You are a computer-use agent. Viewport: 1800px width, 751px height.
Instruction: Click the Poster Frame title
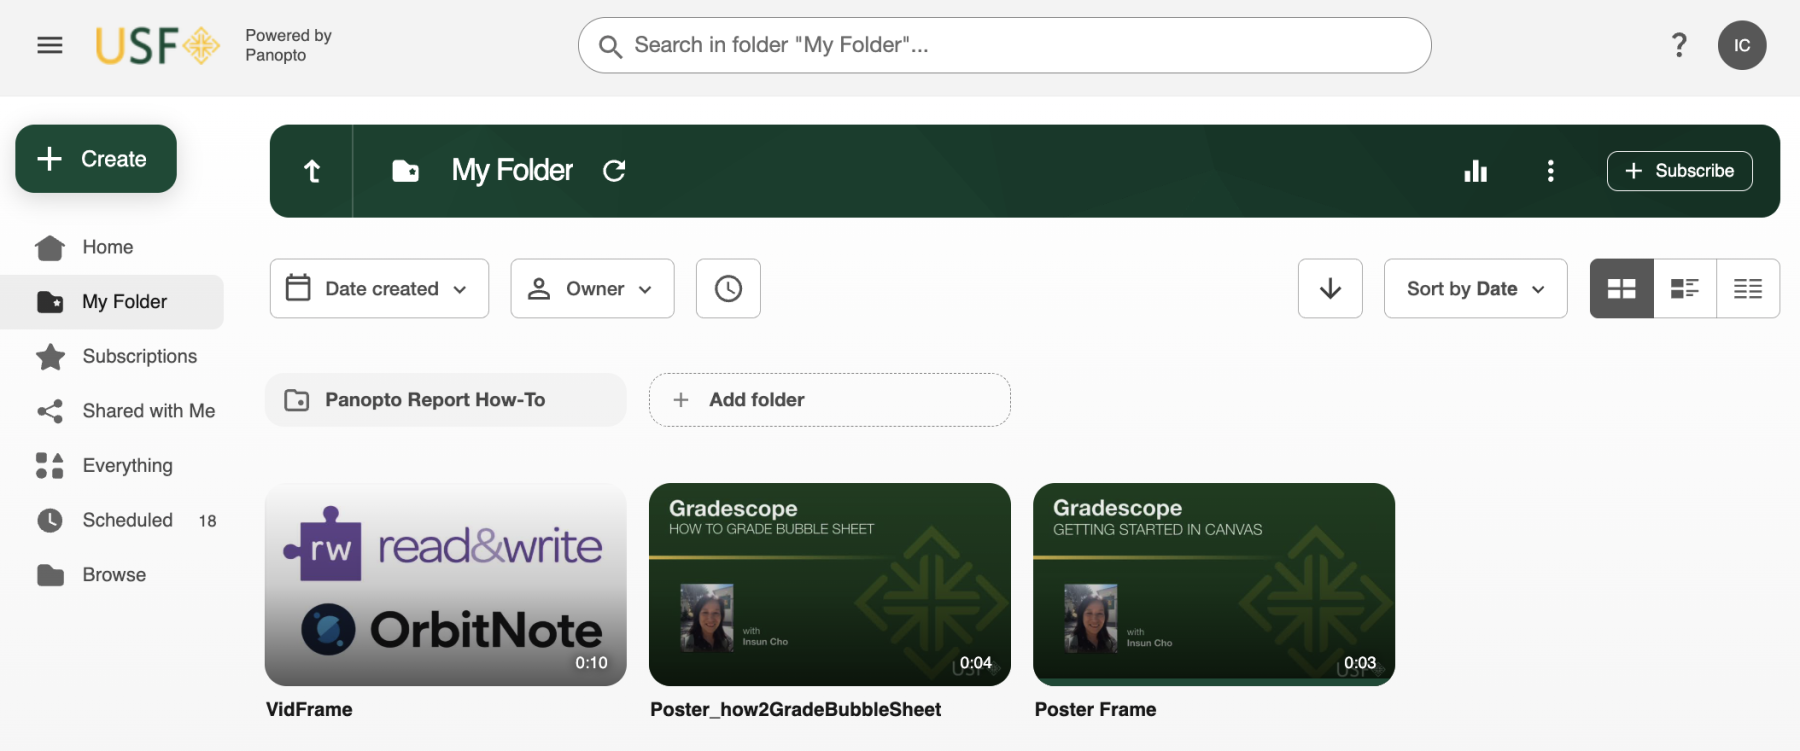(1096, 709)
